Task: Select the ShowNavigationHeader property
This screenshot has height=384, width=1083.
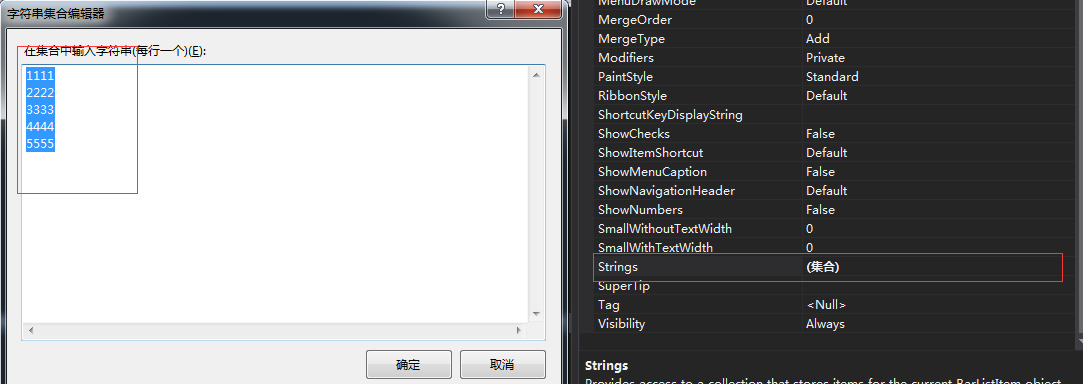Action: (666, 191)
